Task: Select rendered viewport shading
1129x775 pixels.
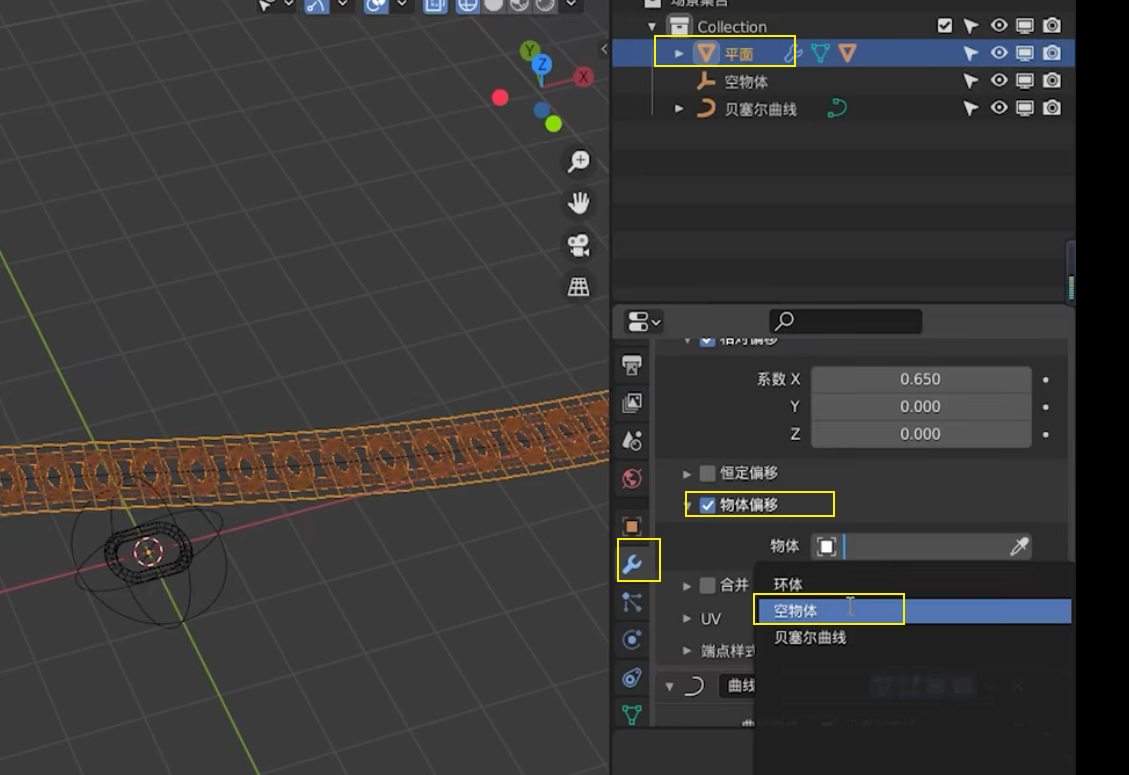Action: tap(545, 5)
